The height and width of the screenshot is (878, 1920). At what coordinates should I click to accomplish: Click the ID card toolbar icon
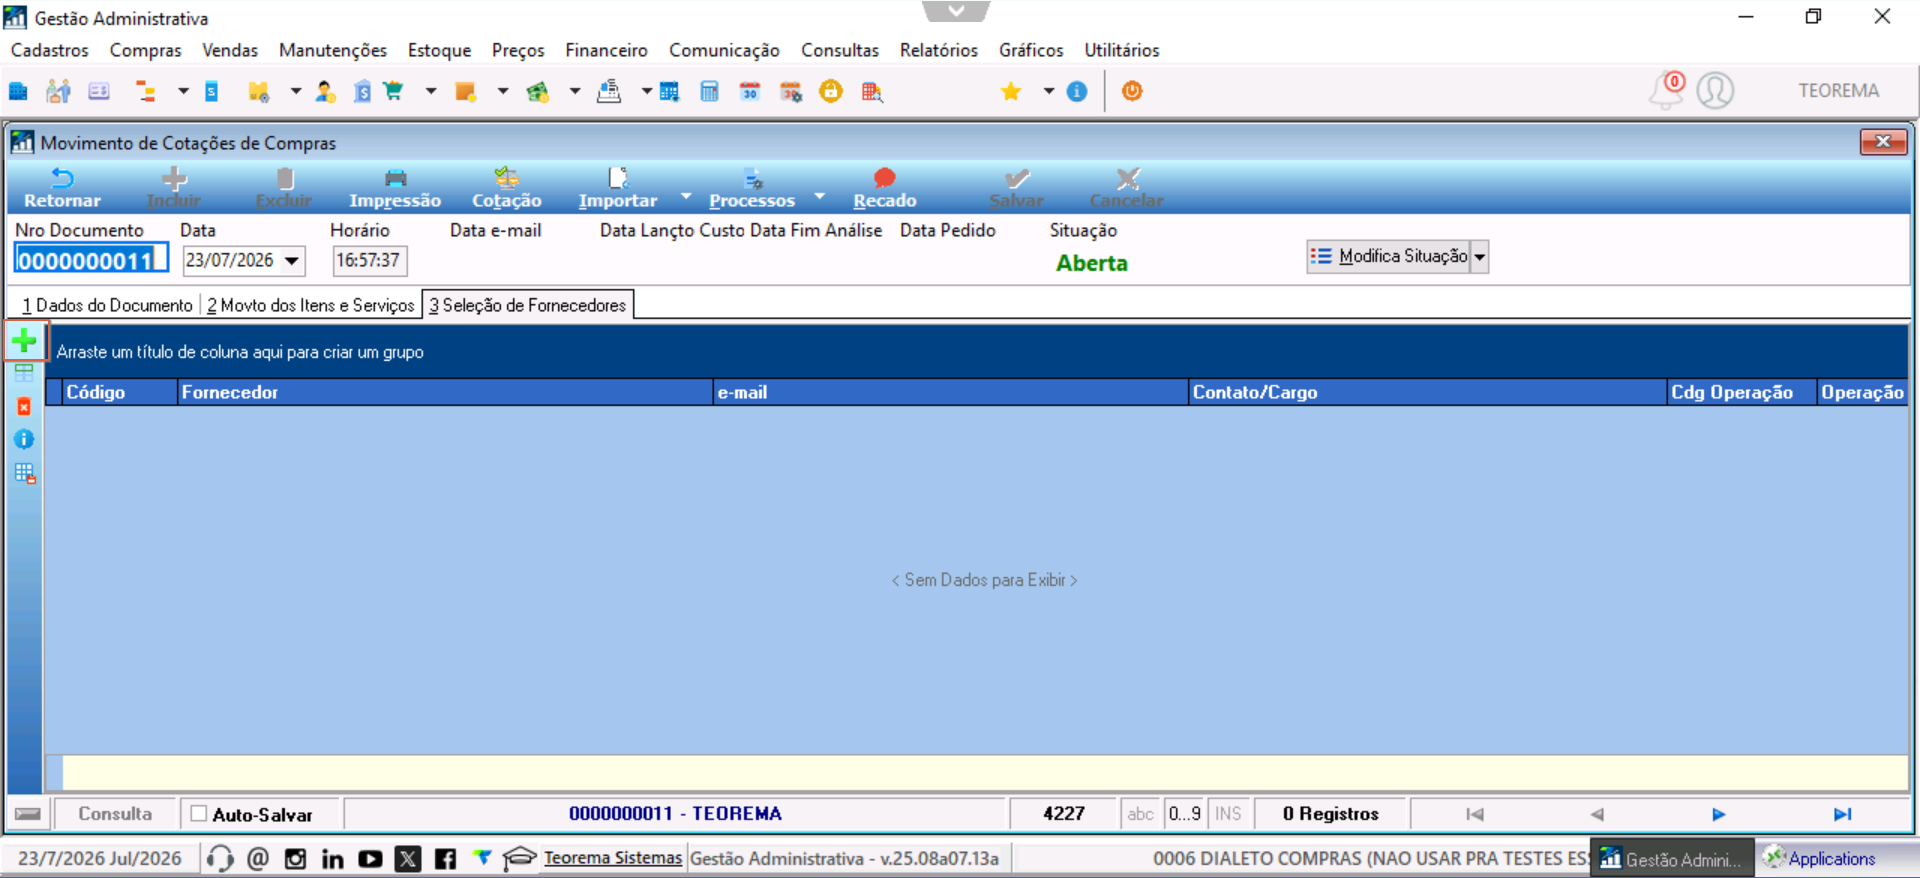click(x=99, y=92)
